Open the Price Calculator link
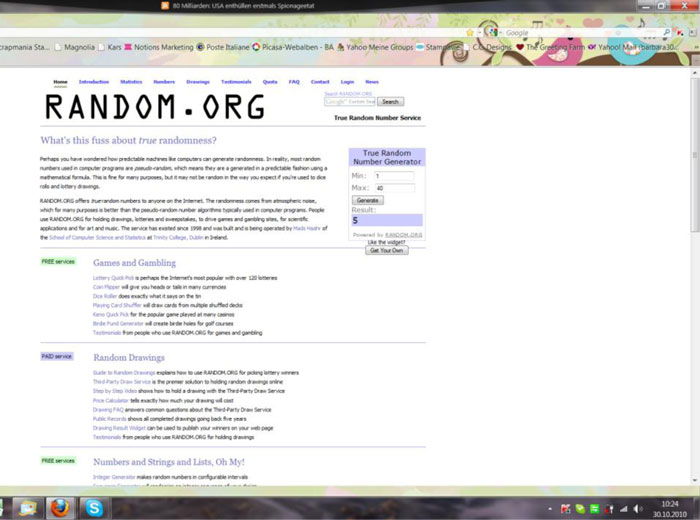 pos(111,400)
